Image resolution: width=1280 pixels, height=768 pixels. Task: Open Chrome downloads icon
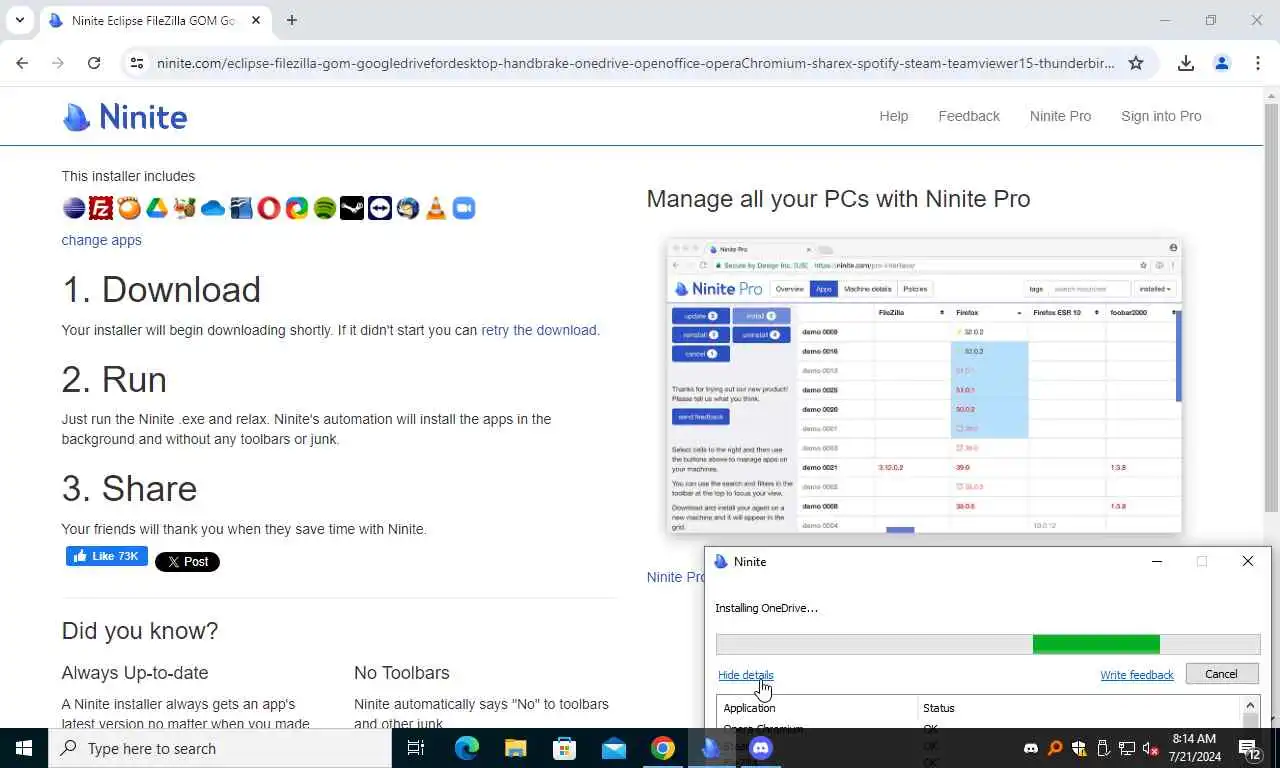click(1186, 63)
